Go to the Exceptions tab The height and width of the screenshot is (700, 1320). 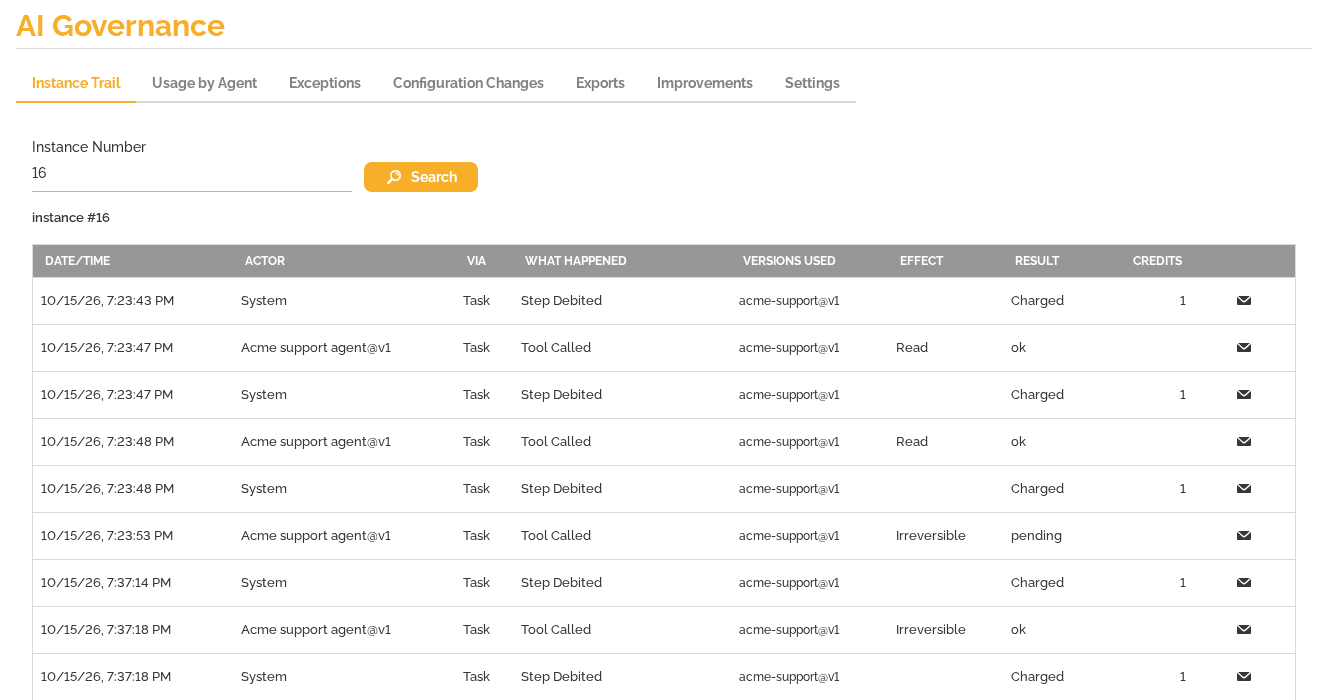(325, 83)
